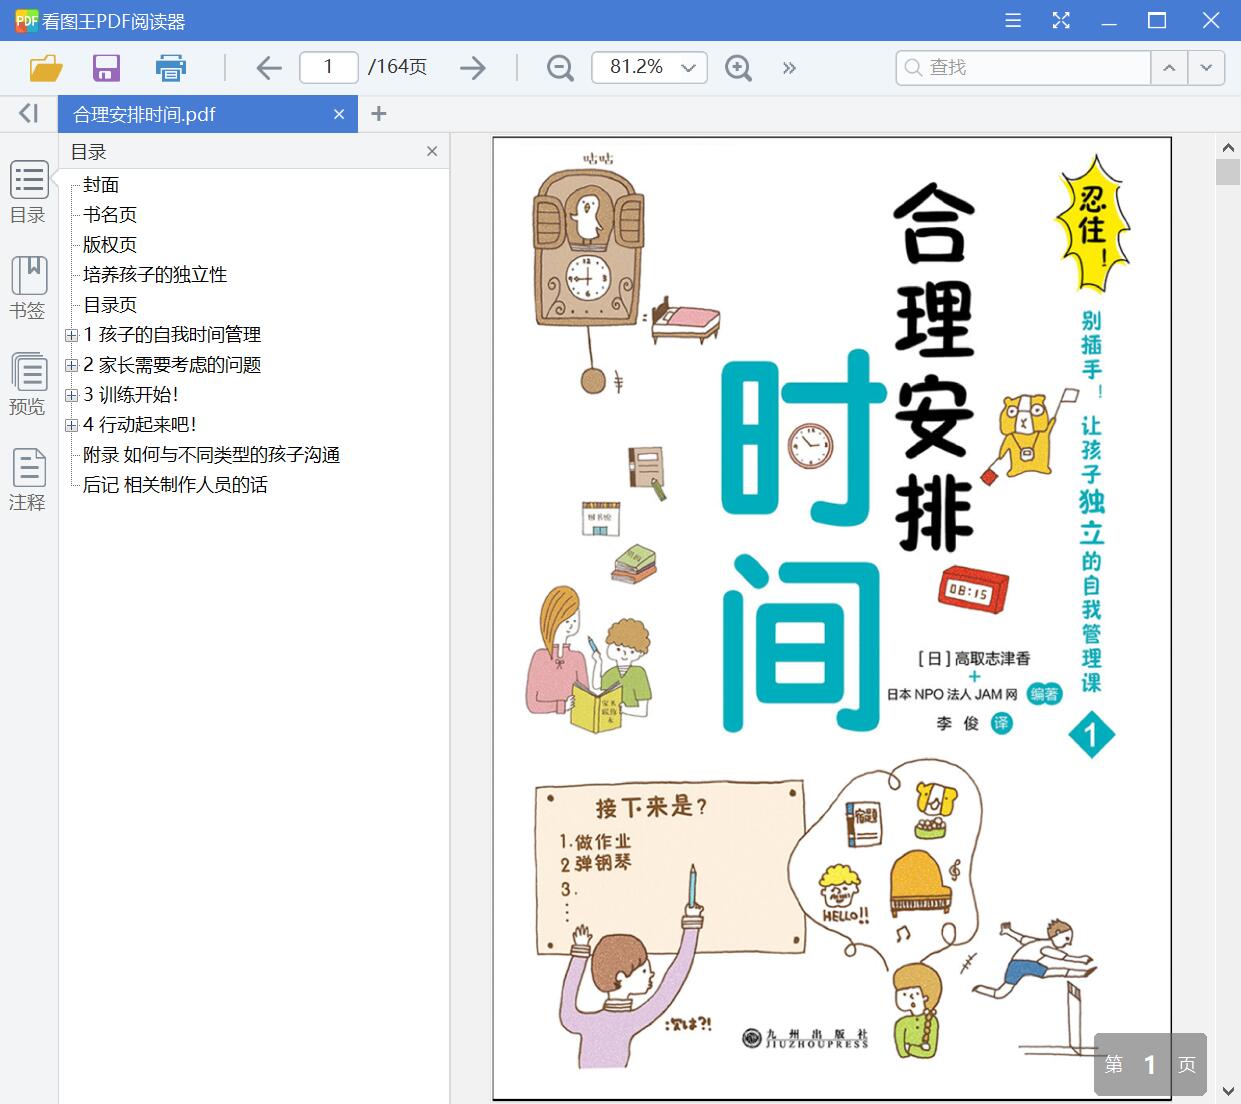
Task: Maximize the PDF reader window
Action: click(x=1157, y=20)
